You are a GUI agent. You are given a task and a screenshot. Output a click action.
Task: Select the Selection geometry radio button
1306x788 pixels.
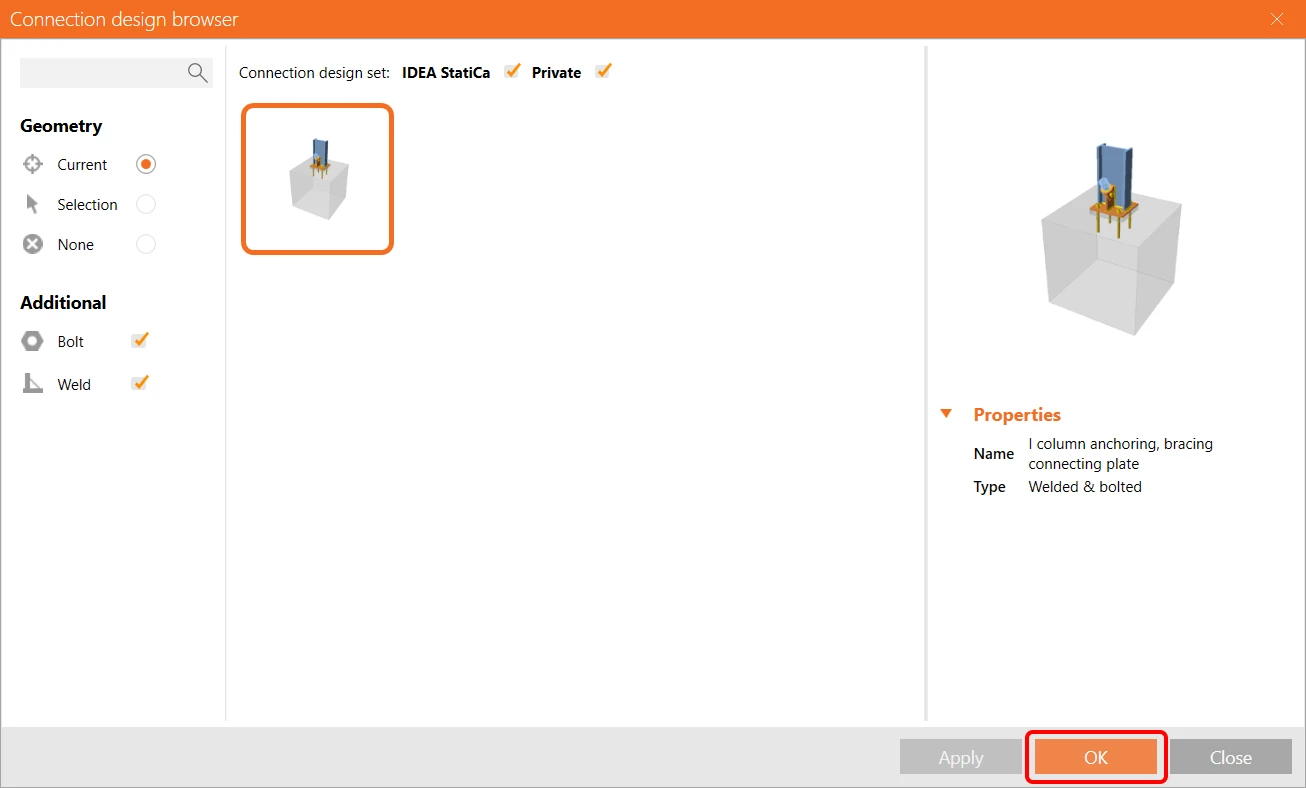(146, 204)
